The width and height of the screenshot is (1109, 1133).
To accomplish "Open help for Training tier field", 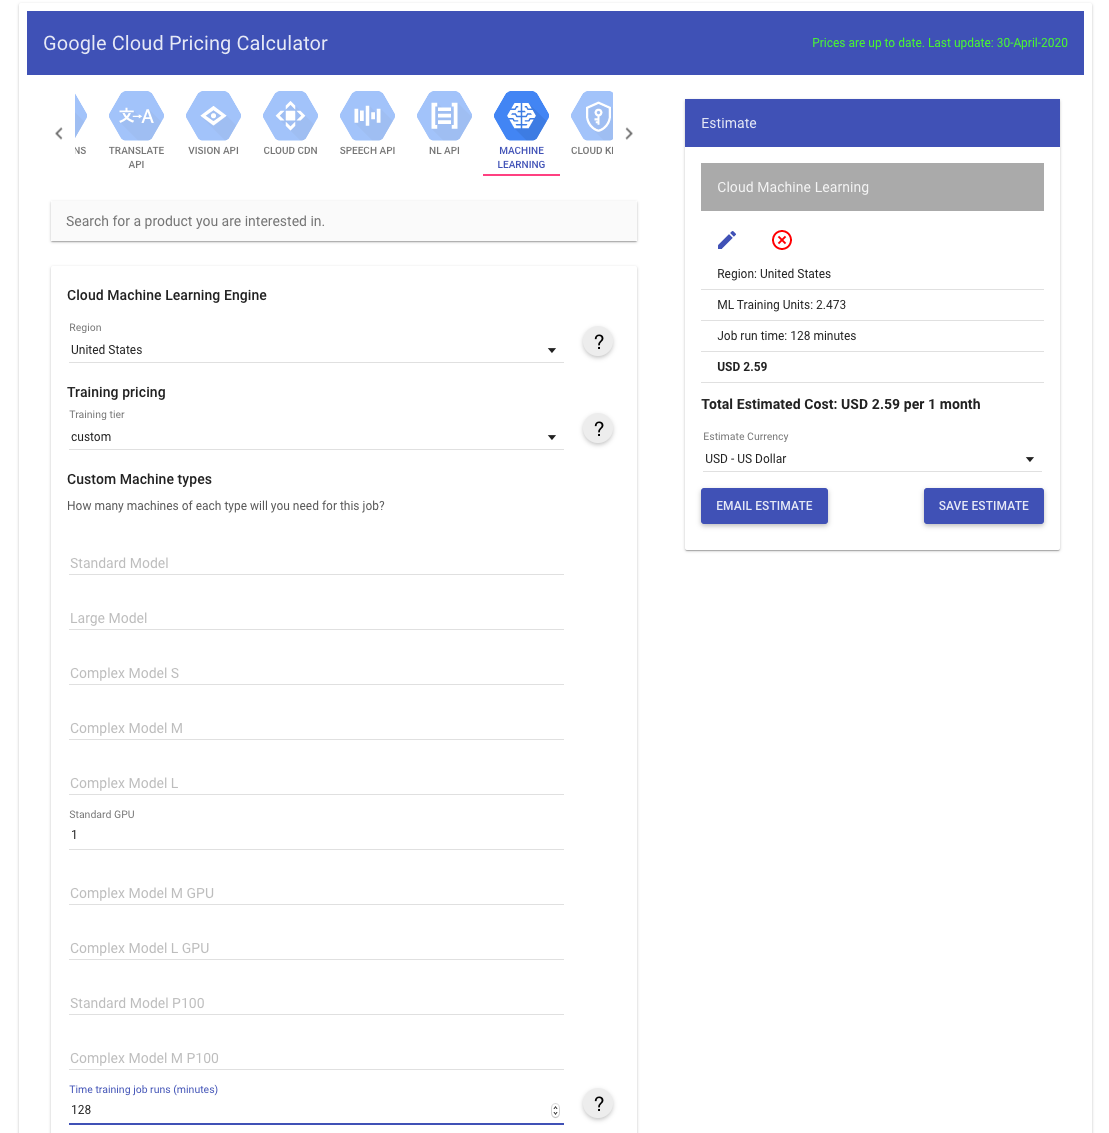I will [598, 429].
